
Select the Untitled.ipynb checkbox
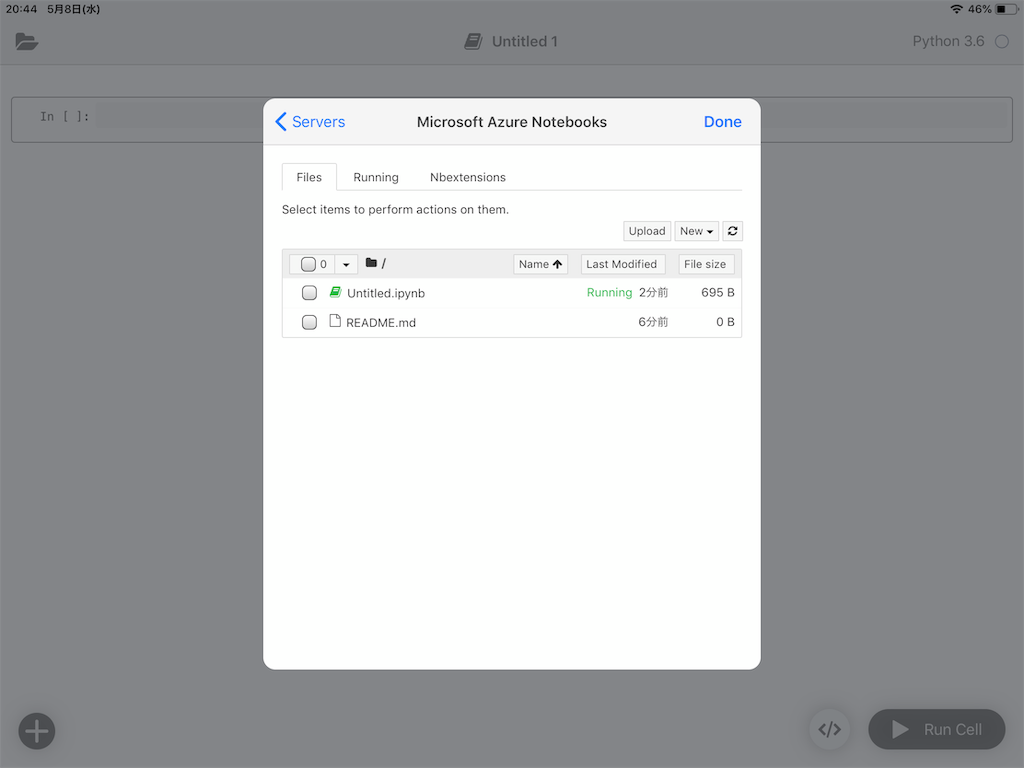pos(310,293)
